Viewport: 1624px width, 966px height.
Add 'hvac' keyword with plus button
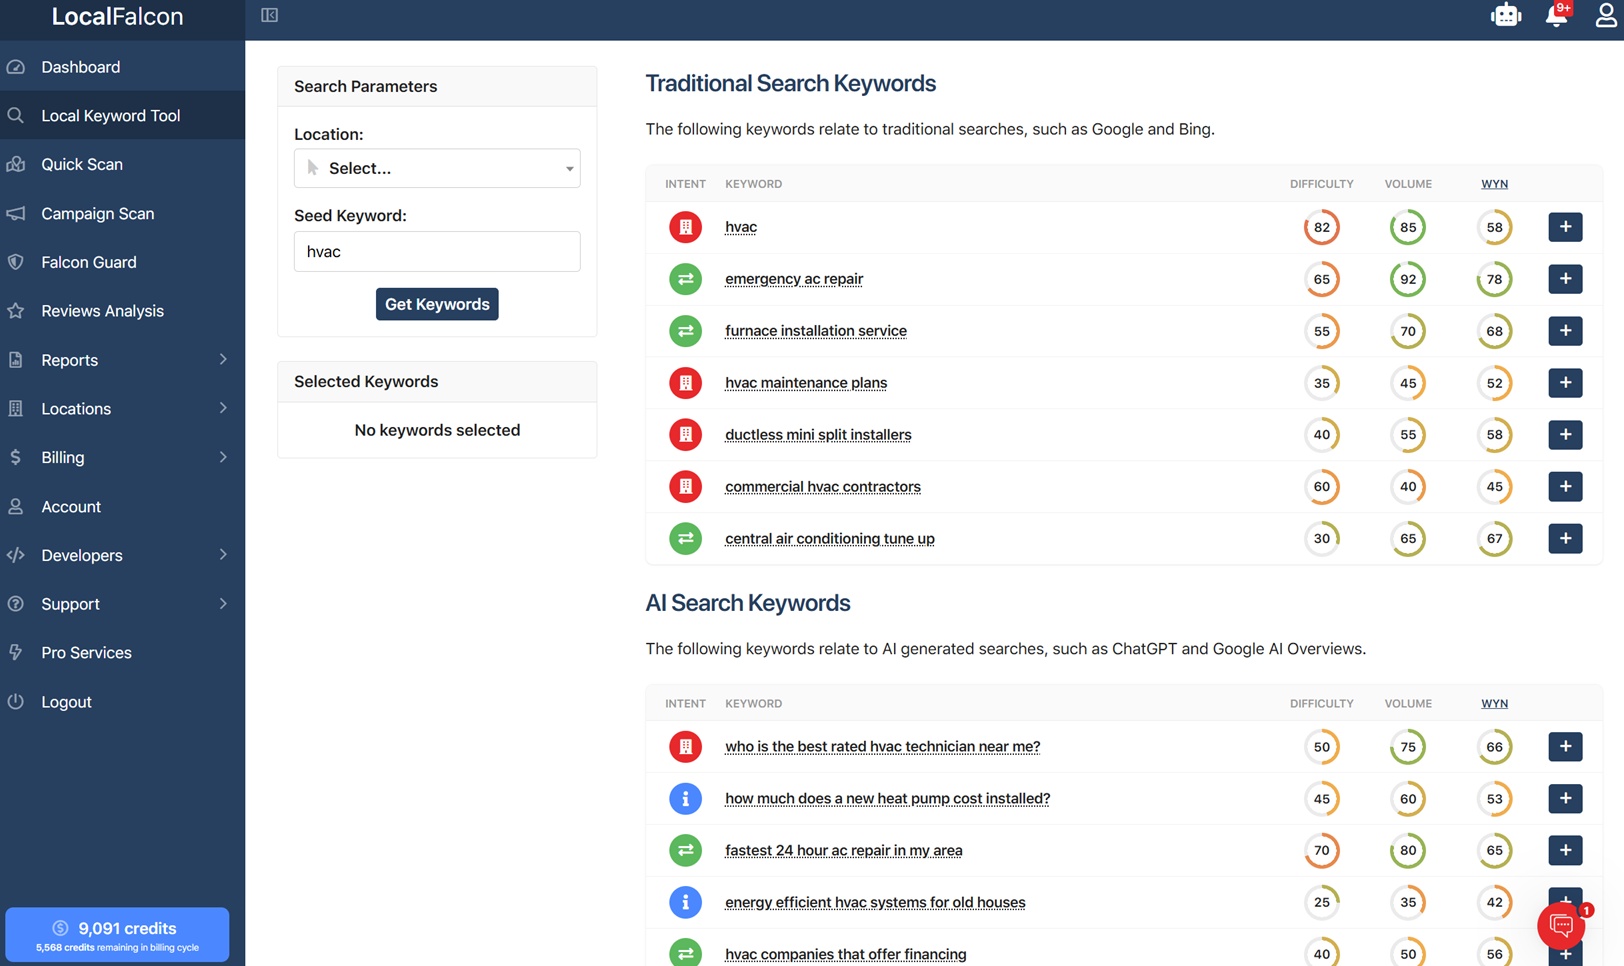tap(1565, 227)
